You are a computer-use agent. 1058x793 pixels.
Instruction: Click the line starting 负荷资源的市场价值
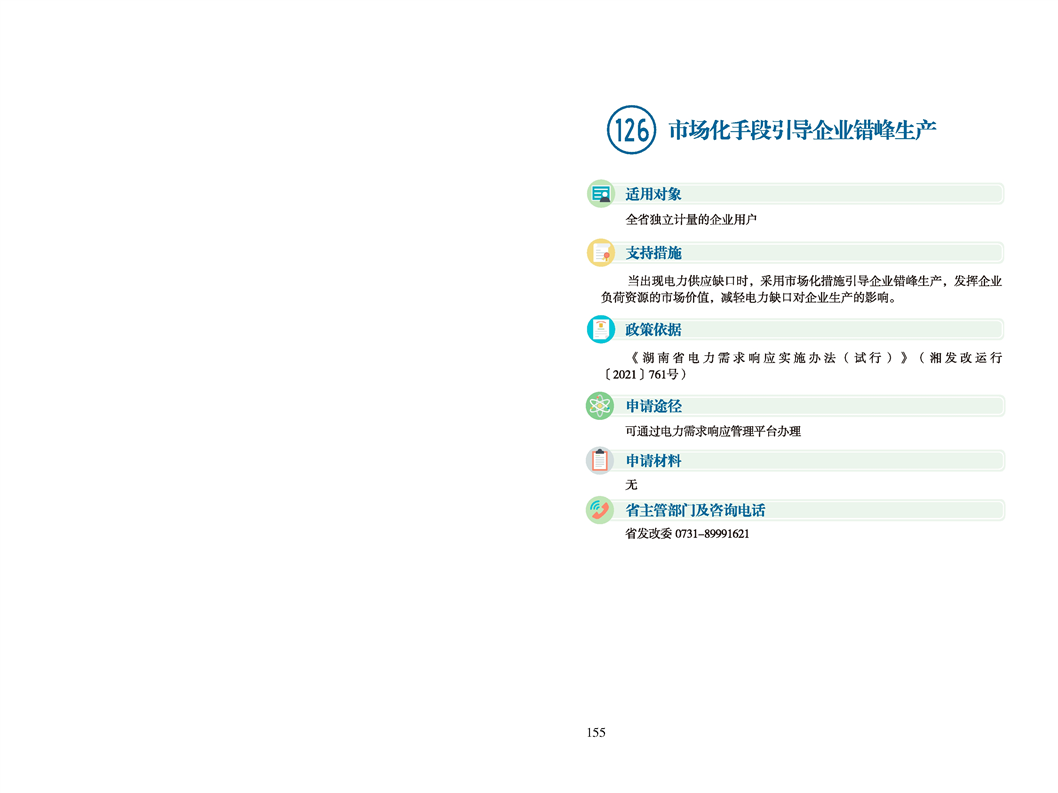(749, 298)
